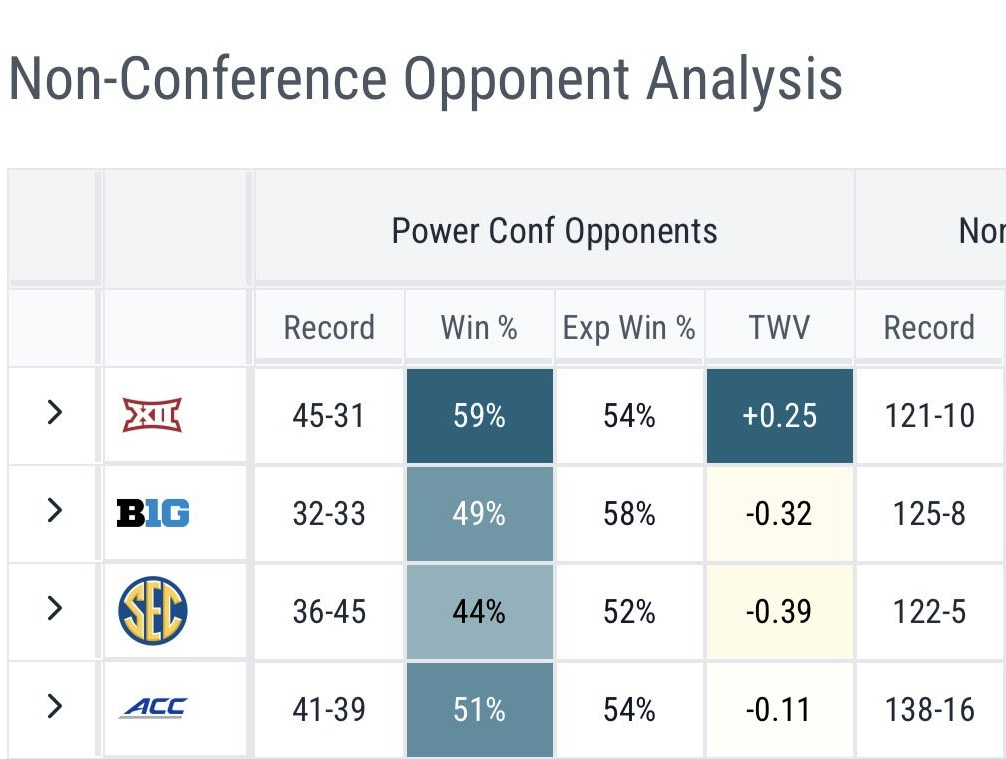Expand the Big 12 row chevron
1006x759 pixels.
pos(55,413)
